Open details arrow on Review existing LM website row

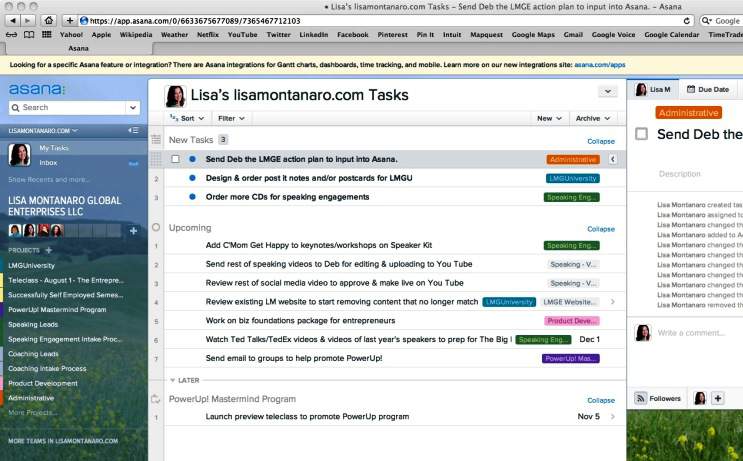(613, 302)
